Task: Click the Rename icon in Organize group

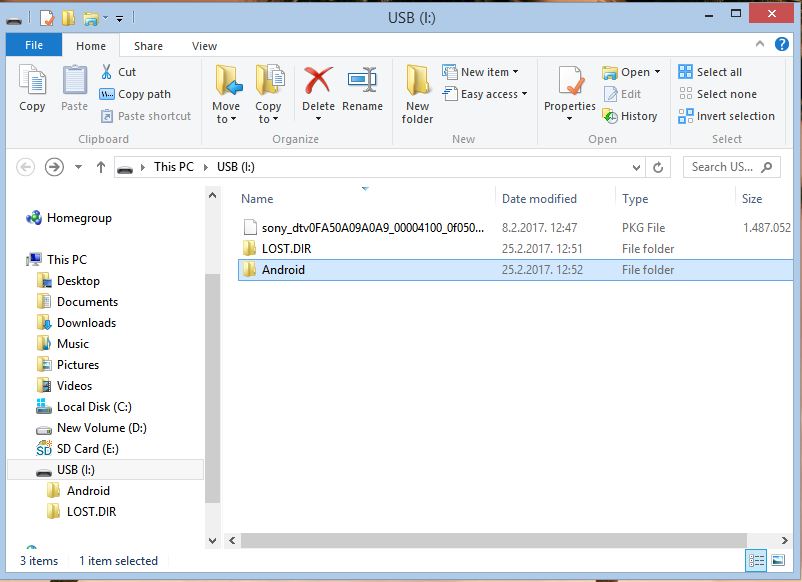Action: pos(362,88)
